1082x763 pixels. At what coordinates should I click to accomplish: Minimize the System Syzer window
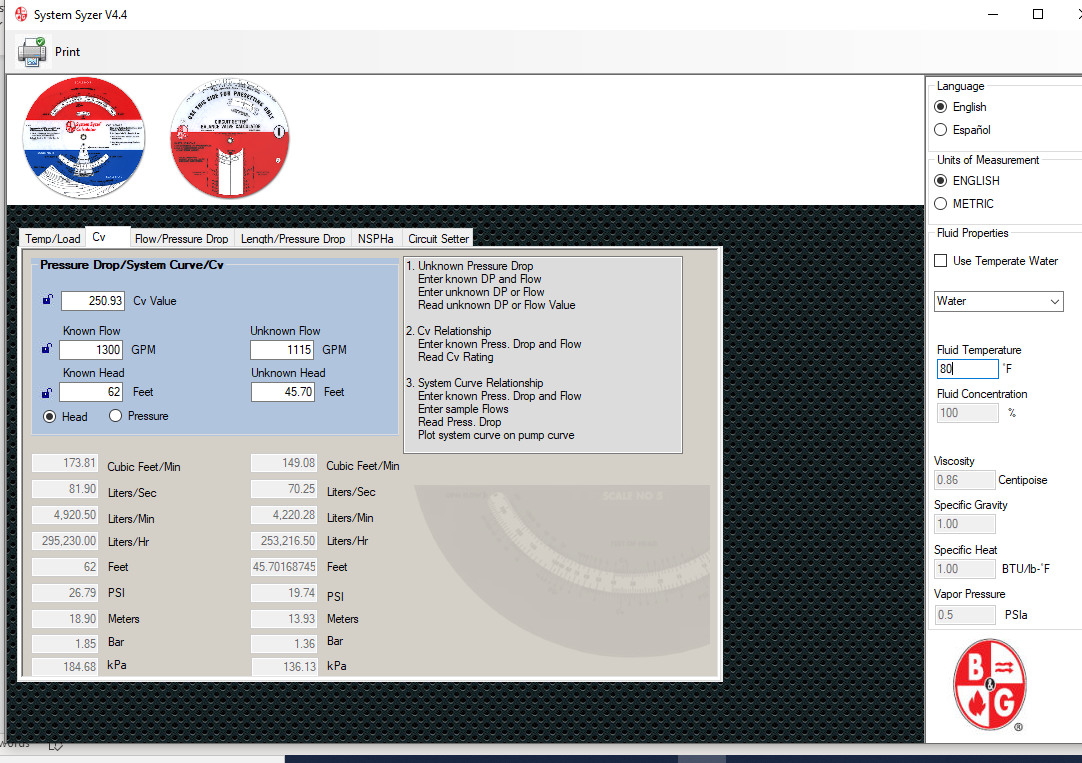click(993, 14)
